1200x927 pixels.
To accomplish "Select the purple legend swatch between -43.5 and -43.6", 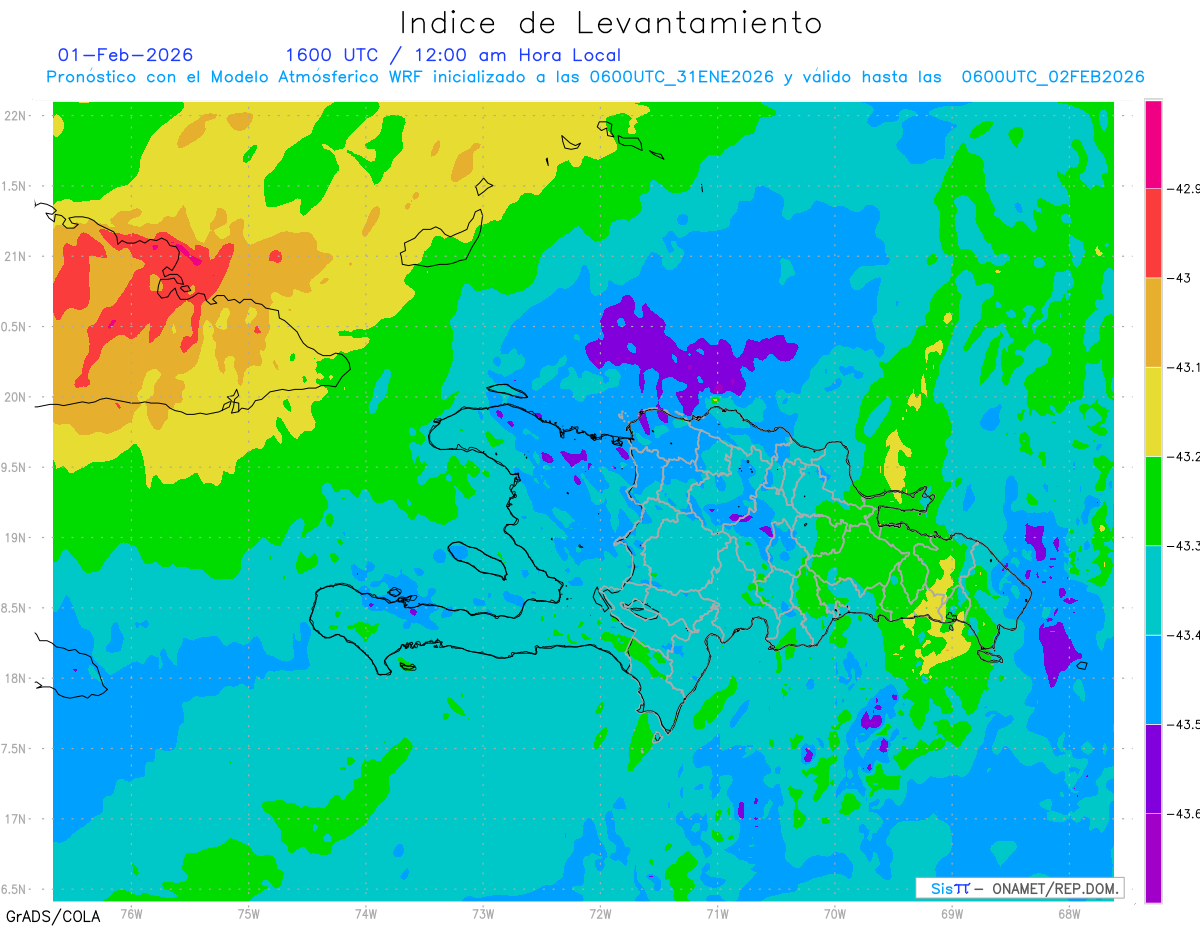I will (x=1153, y=768).
